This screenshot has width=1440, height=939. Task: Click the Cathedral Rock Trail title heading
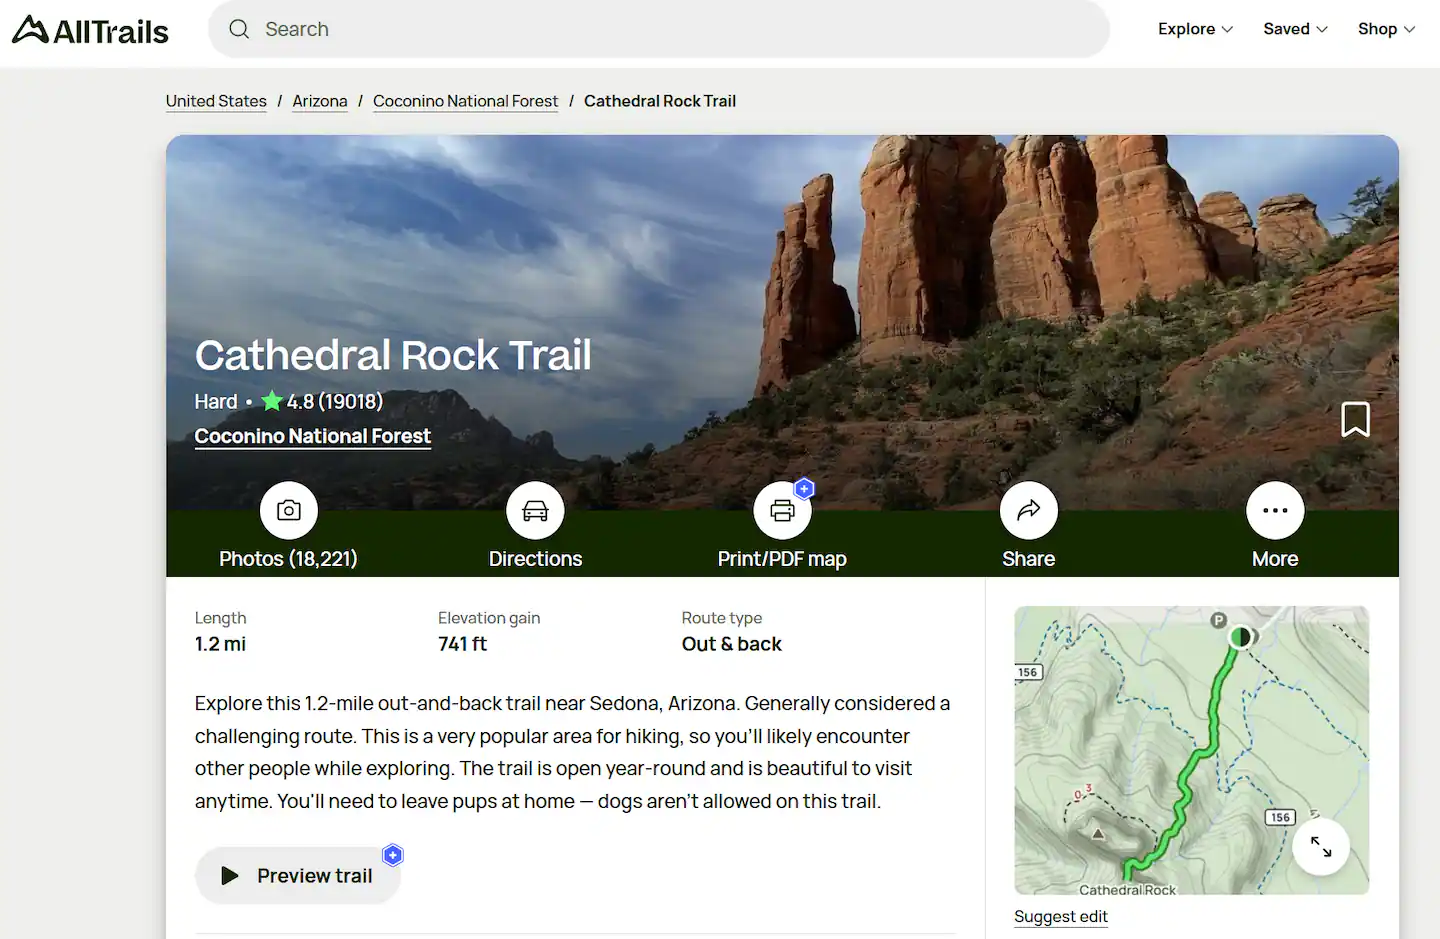coord(393,355)
